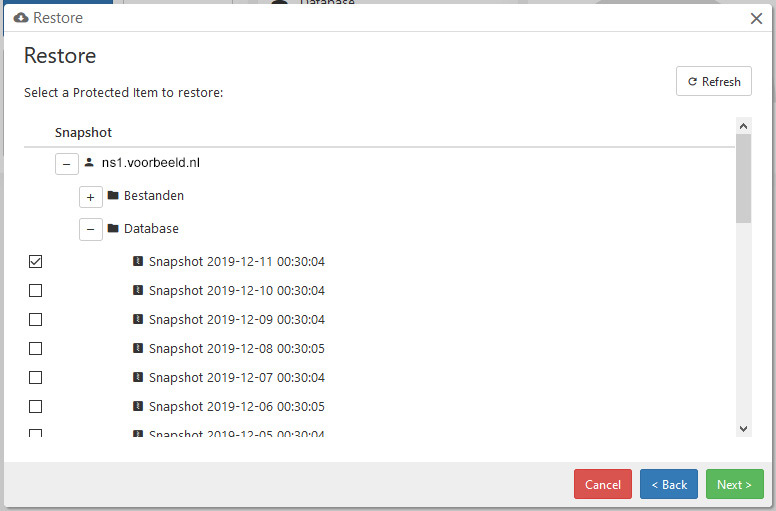Click the archive icon of Snapshot 2019-12-11
The image size is (776, 511).
tap(138, 261)
